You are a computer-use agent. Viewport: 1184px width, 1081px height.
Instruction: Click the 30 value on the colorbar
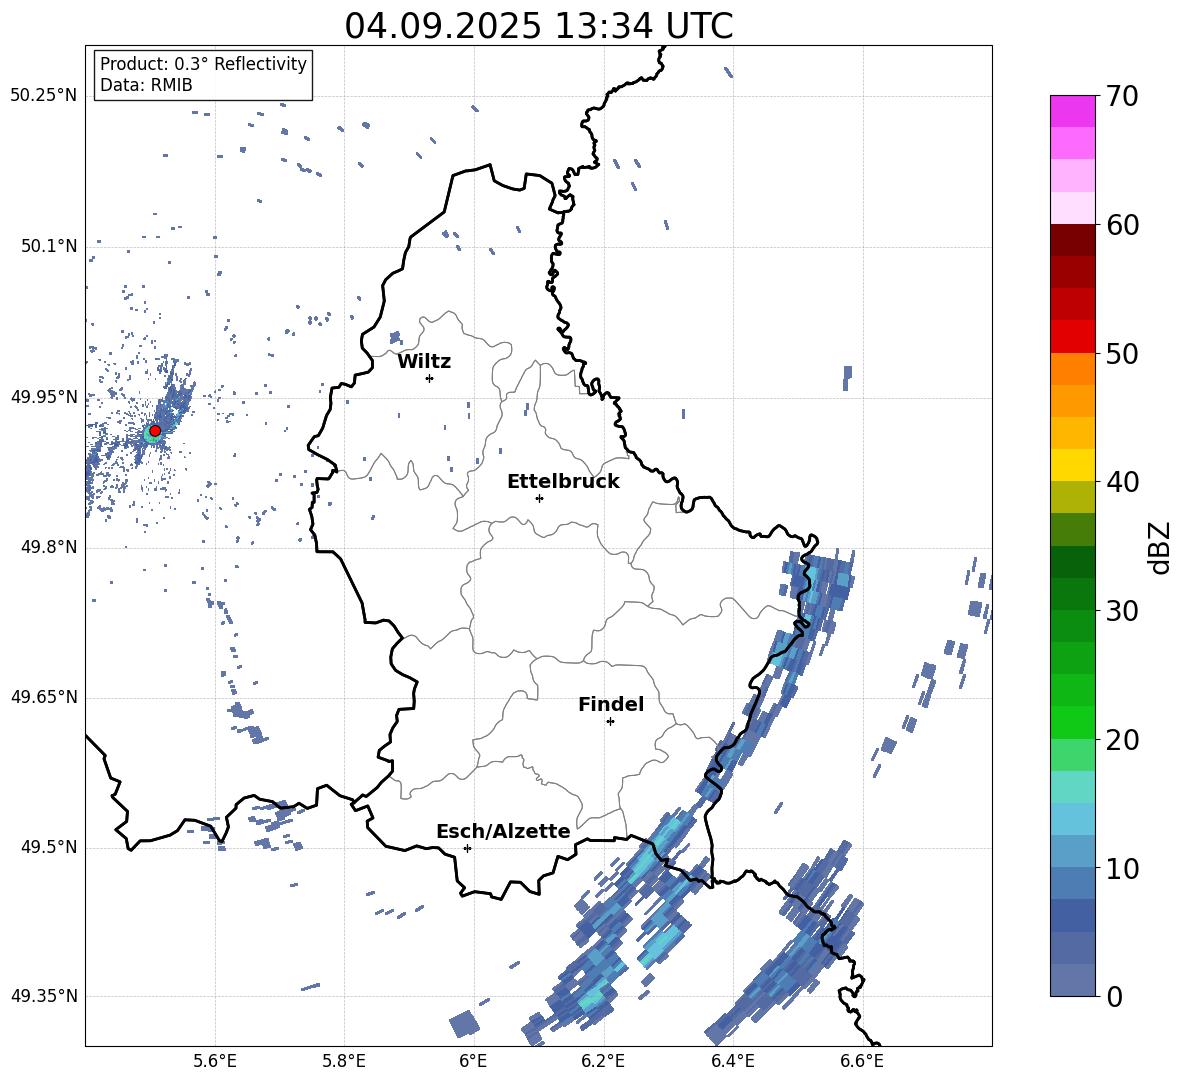pyautogui.click(x=1122, y=611)
